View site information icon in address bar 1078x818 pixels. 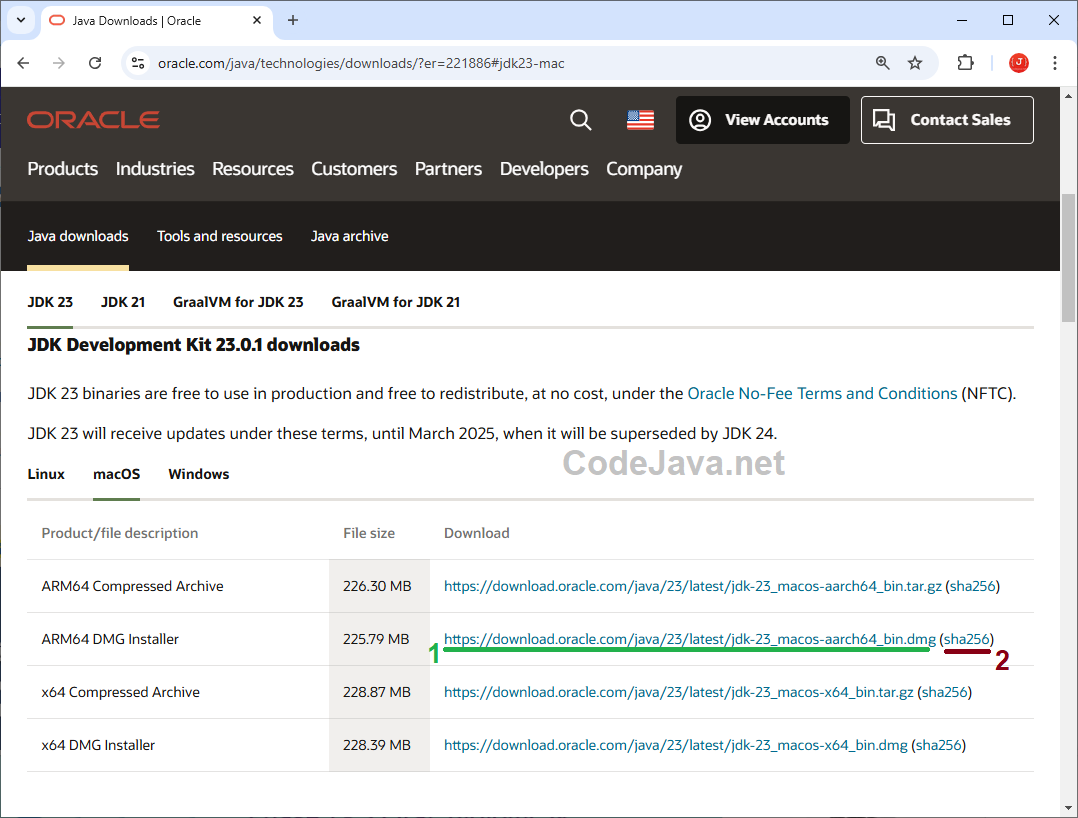(138, 63)
